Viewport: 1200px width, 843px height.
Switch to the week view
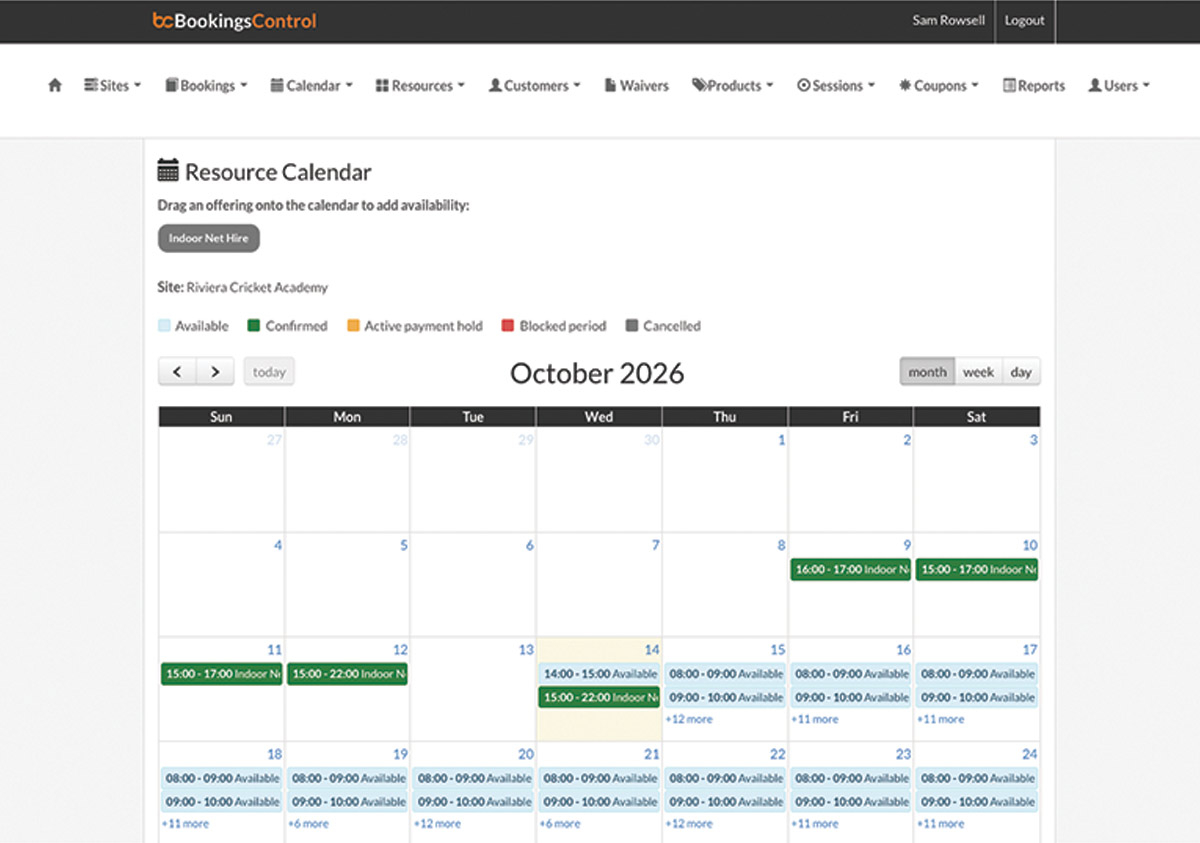tap(978, 372)
